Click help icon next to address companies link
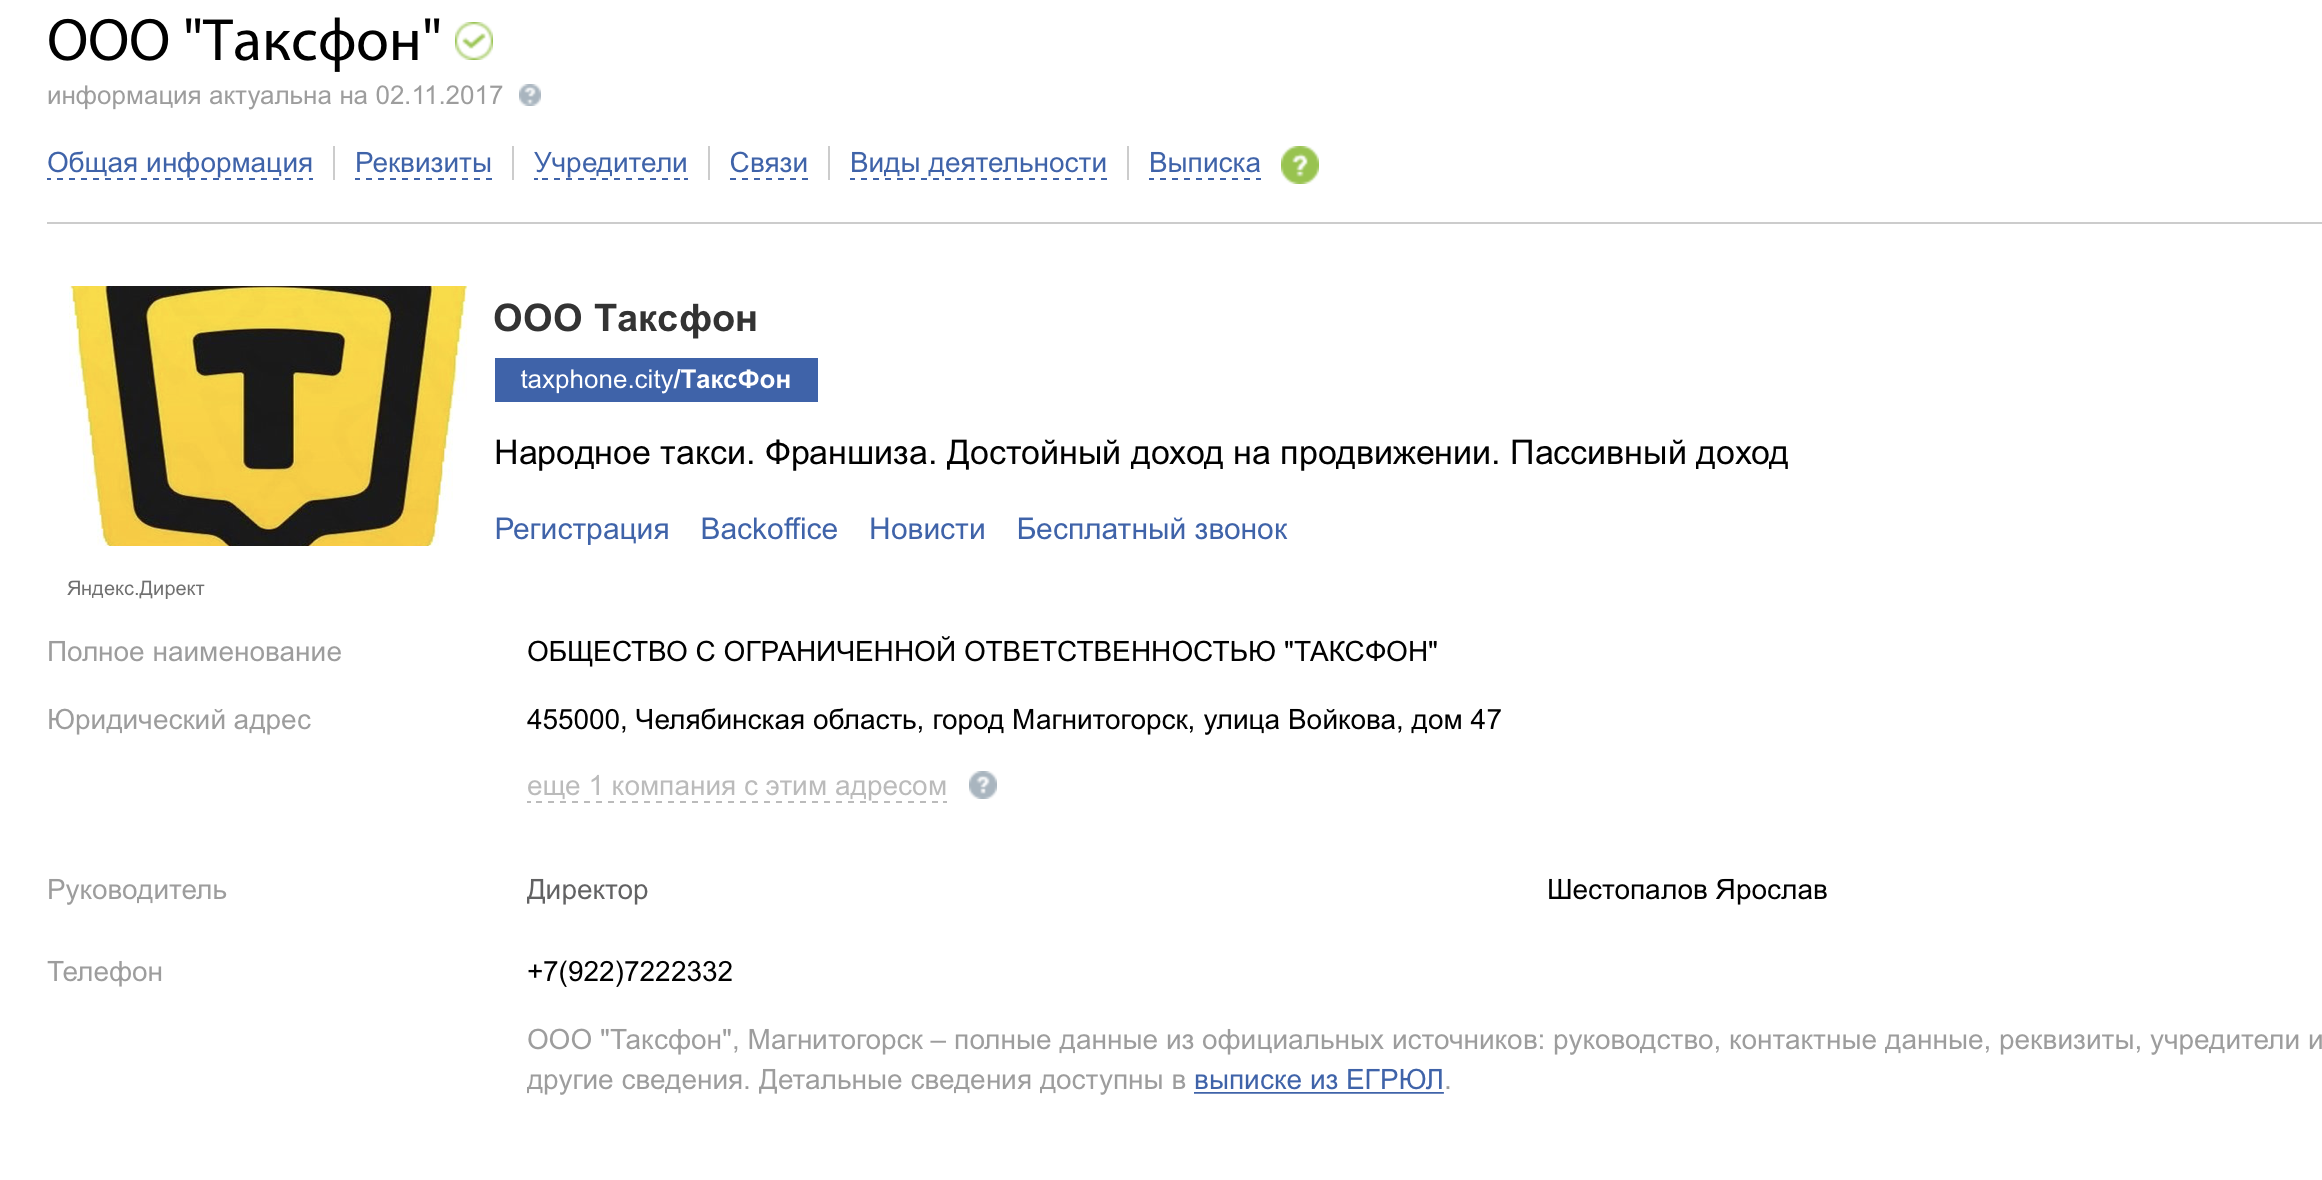The width and height of the screenshot is (2322, 1180). coord(983,786)
